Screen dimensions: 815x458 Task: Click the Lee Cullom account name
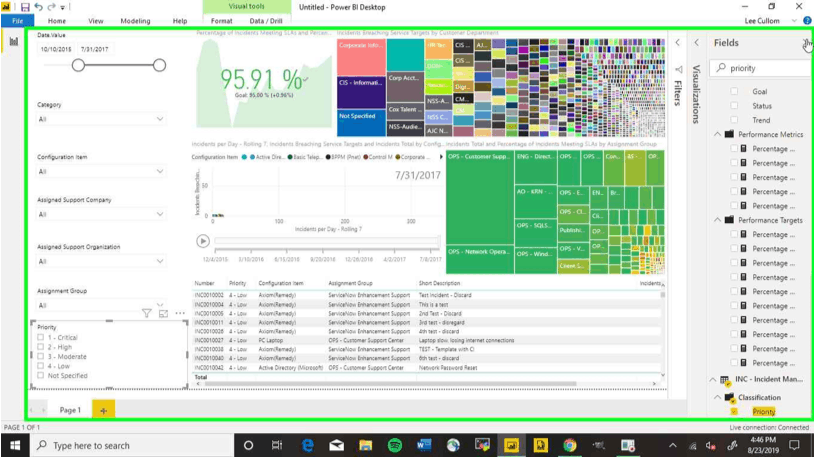tap(762, 21)
